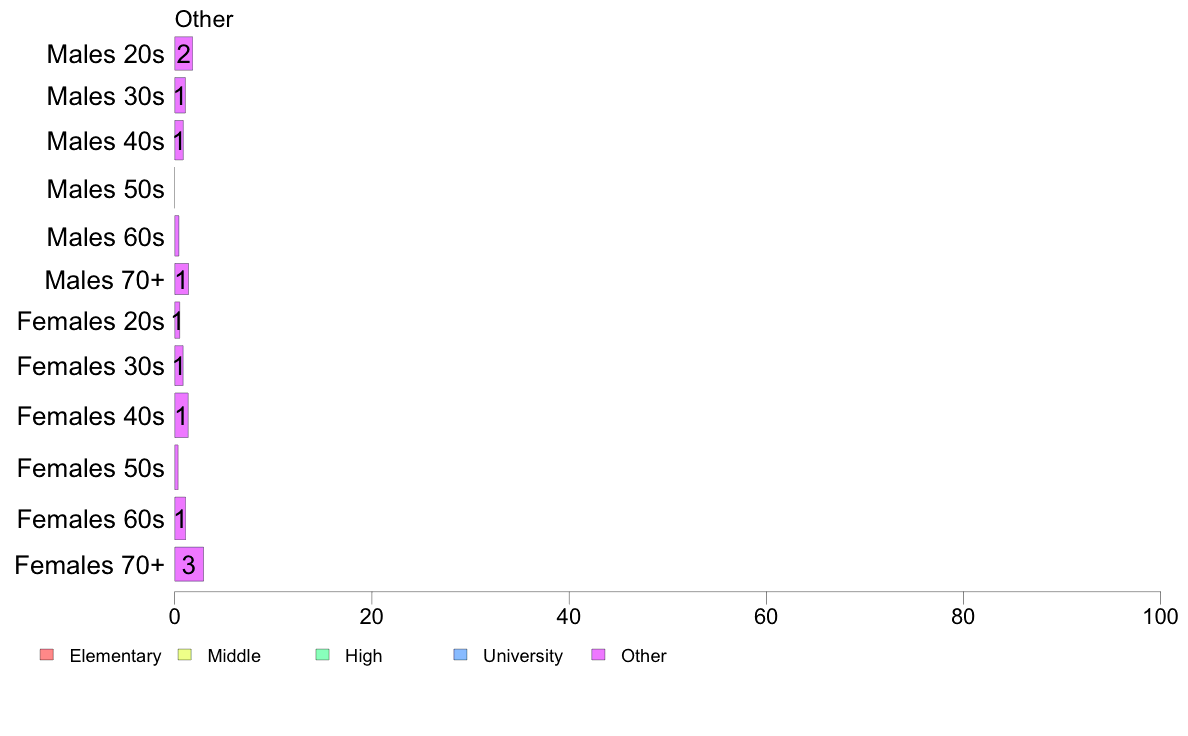
Task: Click the 'Males 60s' row label
Action: pyautogui.click(x=105, y=236)
